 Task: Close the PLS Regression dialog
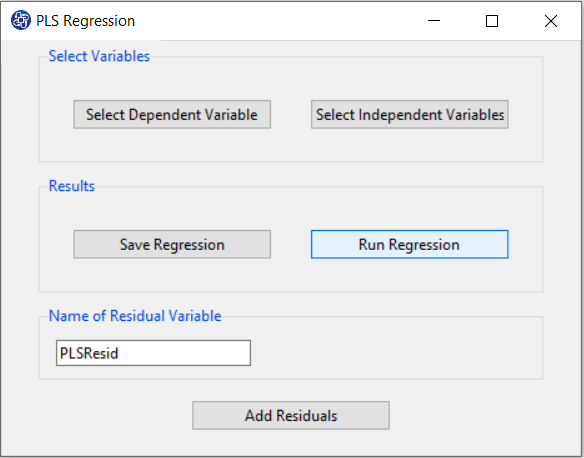coord(551,21)
